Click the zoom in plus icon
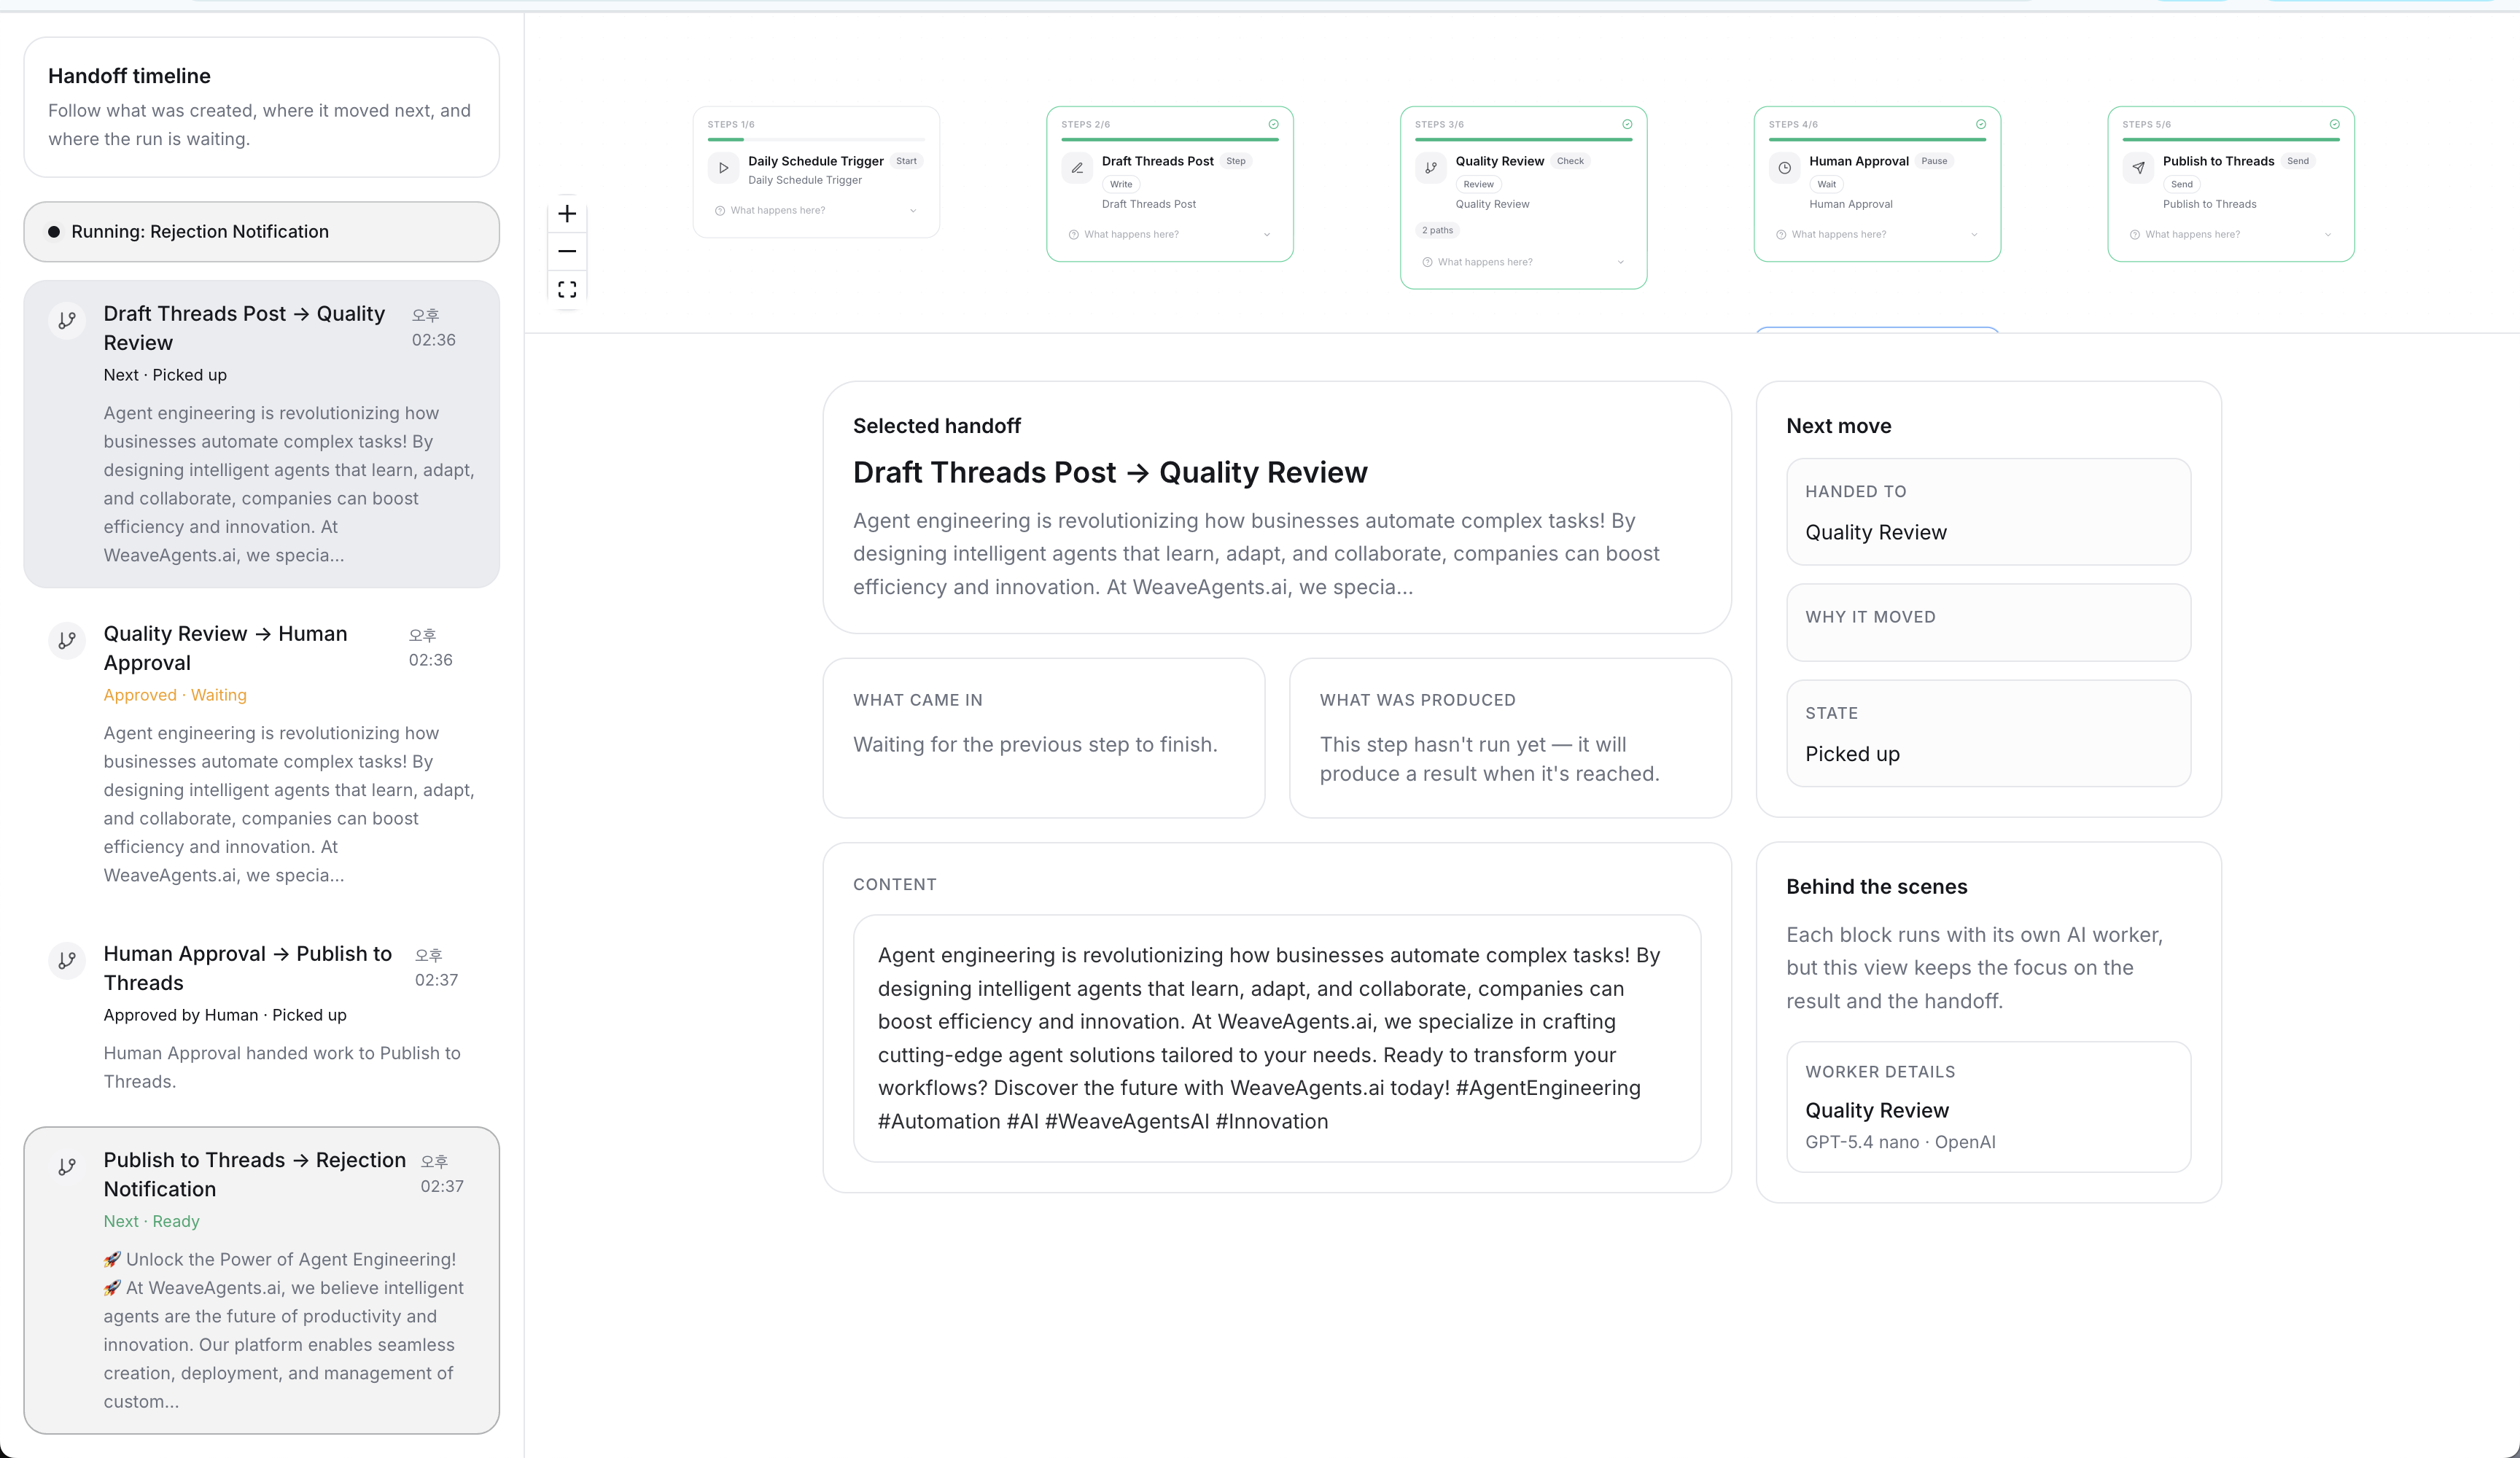The image size is (2520, 1458). pyautogui.click(x=567, y=214)
